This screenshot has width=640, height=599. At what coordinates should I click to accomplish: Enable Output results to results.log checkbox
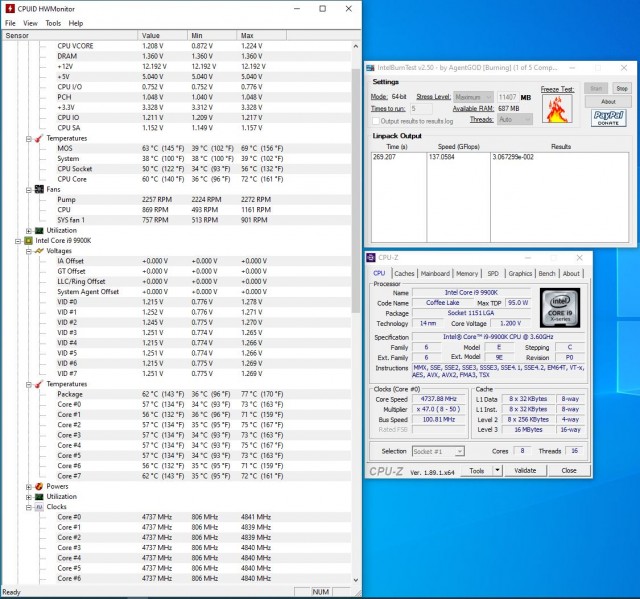pos(377,119)
